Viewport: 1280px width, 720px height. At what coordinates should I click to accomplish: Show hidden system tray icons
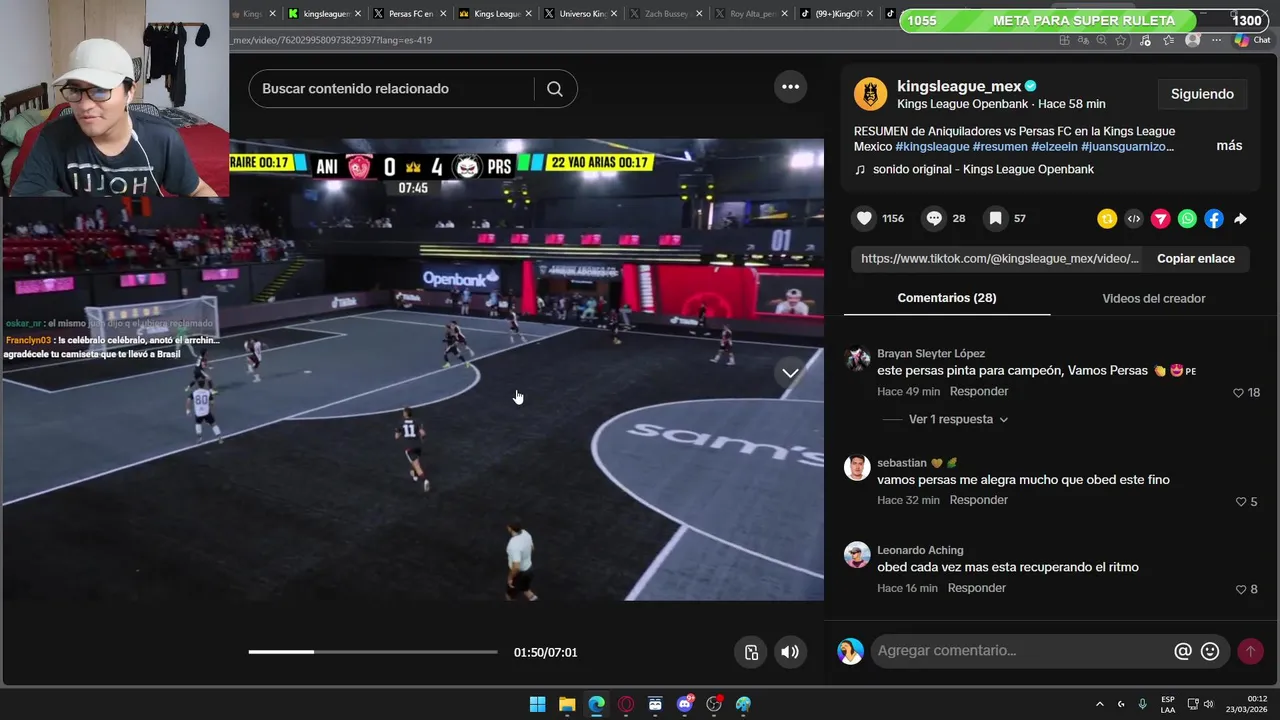[1099, 704]
